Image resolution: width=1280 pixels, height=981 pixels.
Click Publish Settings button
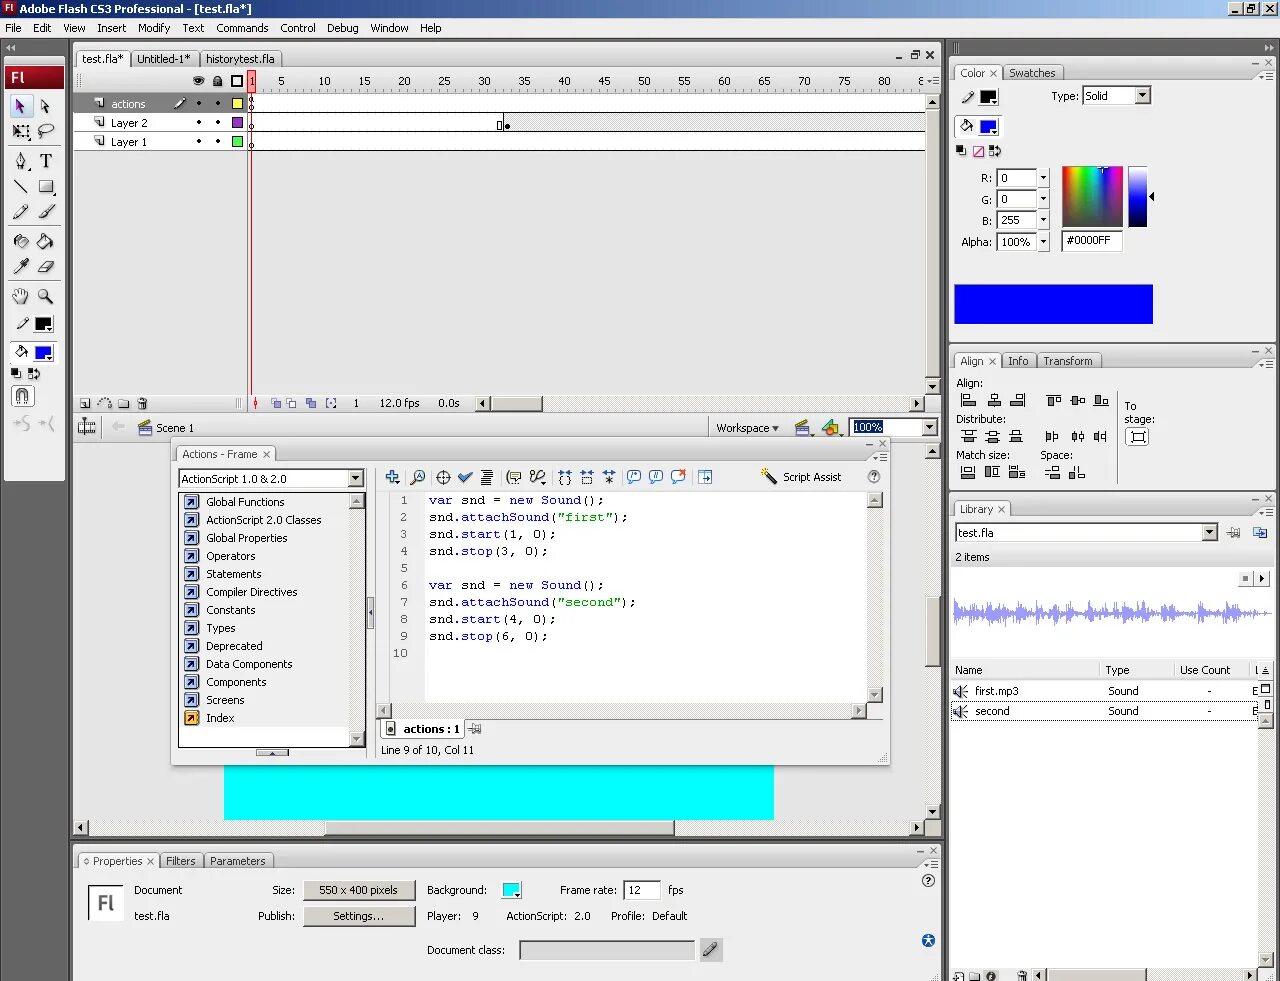click(x=359, y=916)
